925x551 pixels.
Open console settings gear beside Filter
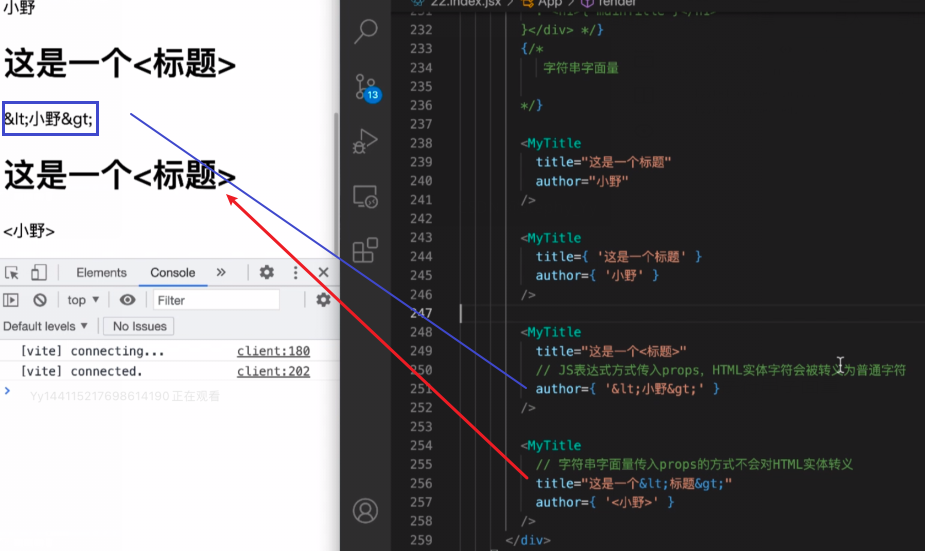[323, 300]
